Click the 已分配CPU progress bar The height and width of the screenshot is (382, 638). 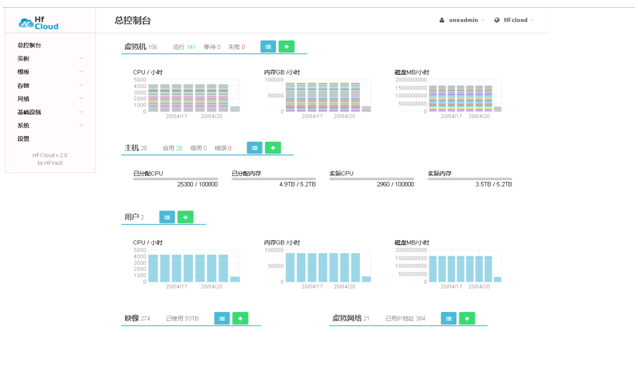175,179
